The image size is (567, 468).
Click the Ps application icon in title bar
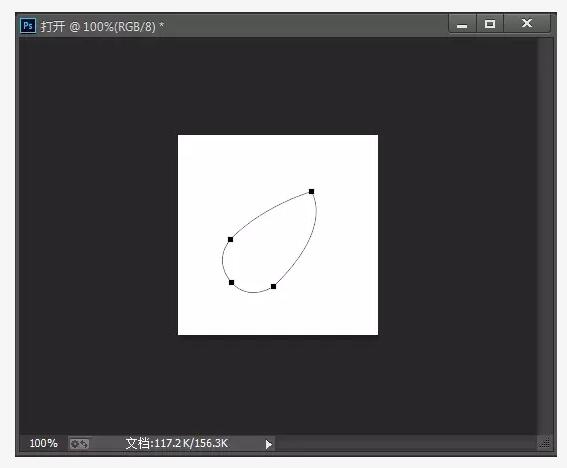point(28,26)
